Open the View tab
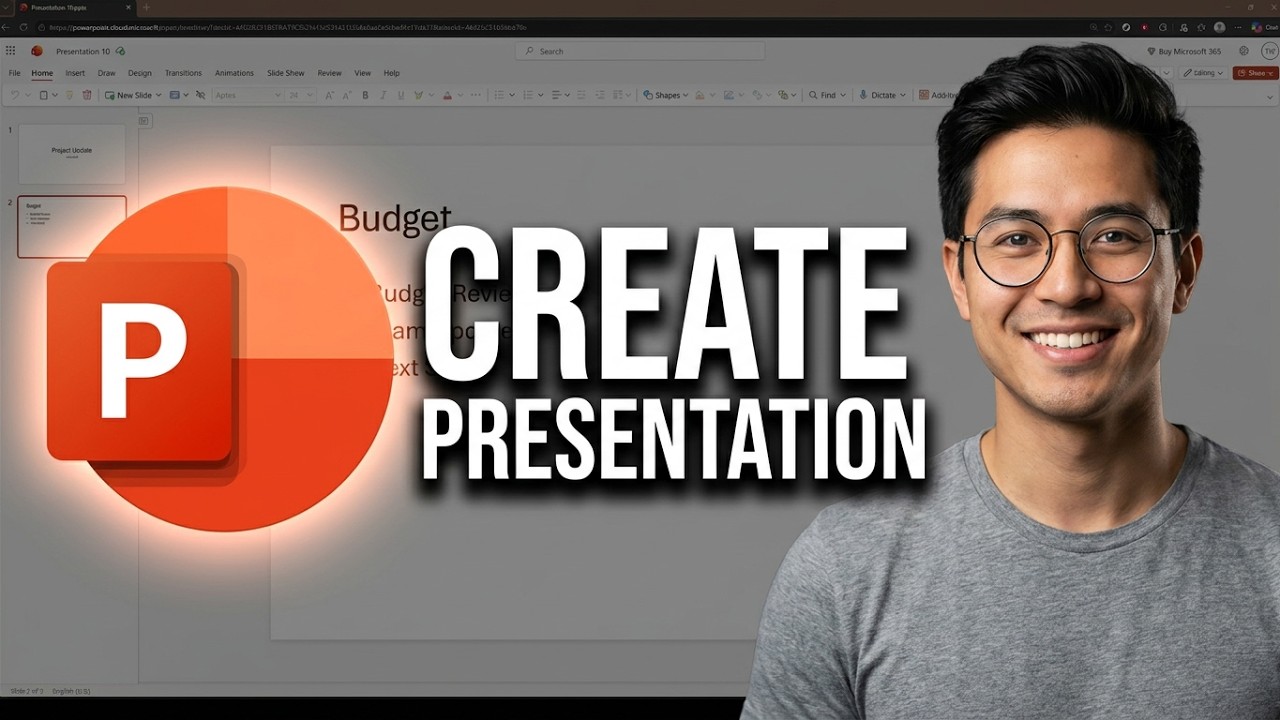This screenshot has width=1280, height=720. tap(362, 73)
